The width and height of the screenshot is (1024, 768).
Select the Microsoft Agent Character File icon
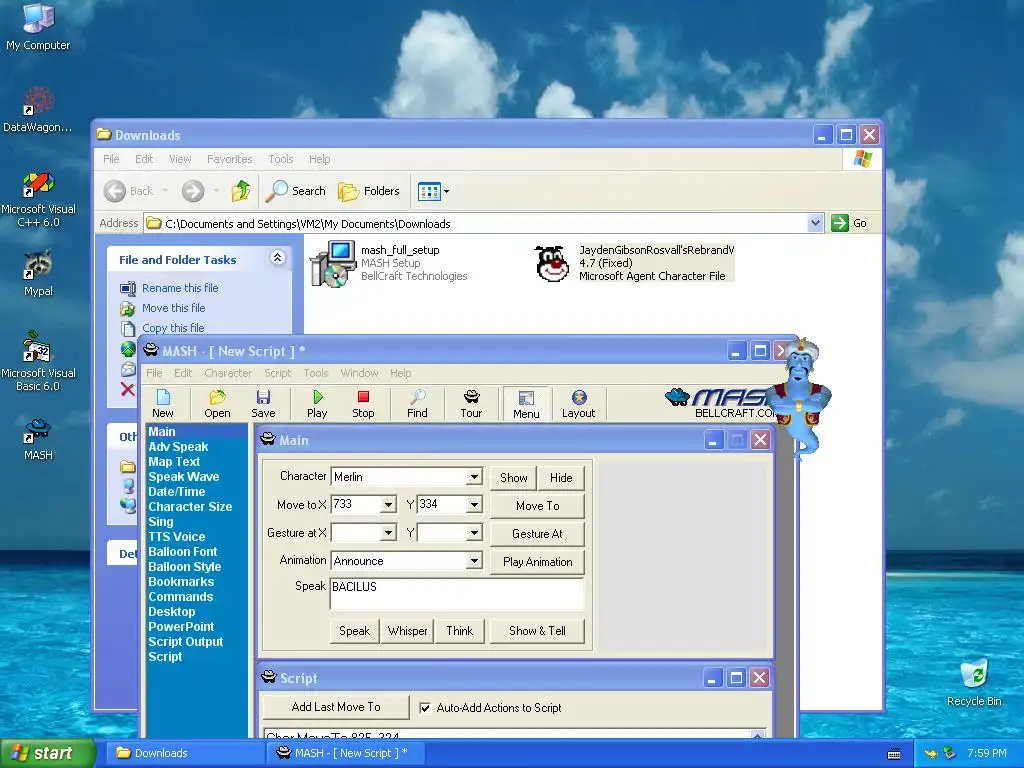552,264
